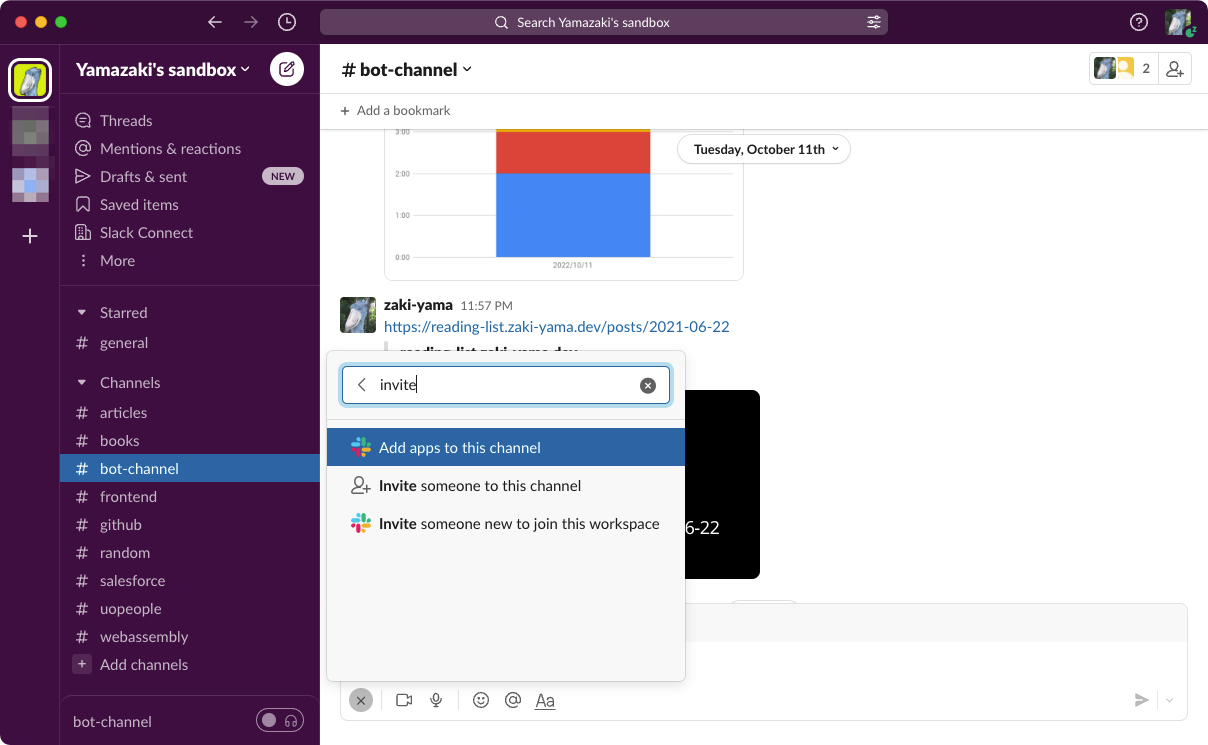Record an audio clip with microphone icon
The width and height of the screenshot is (1208, 745).
[x=436, y=700]
